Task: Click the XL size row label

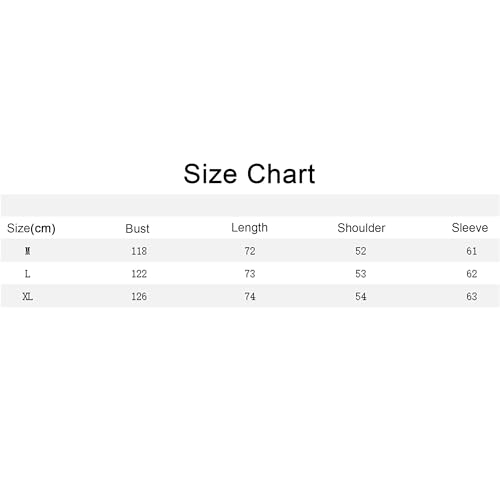Action: click(28, 296)
